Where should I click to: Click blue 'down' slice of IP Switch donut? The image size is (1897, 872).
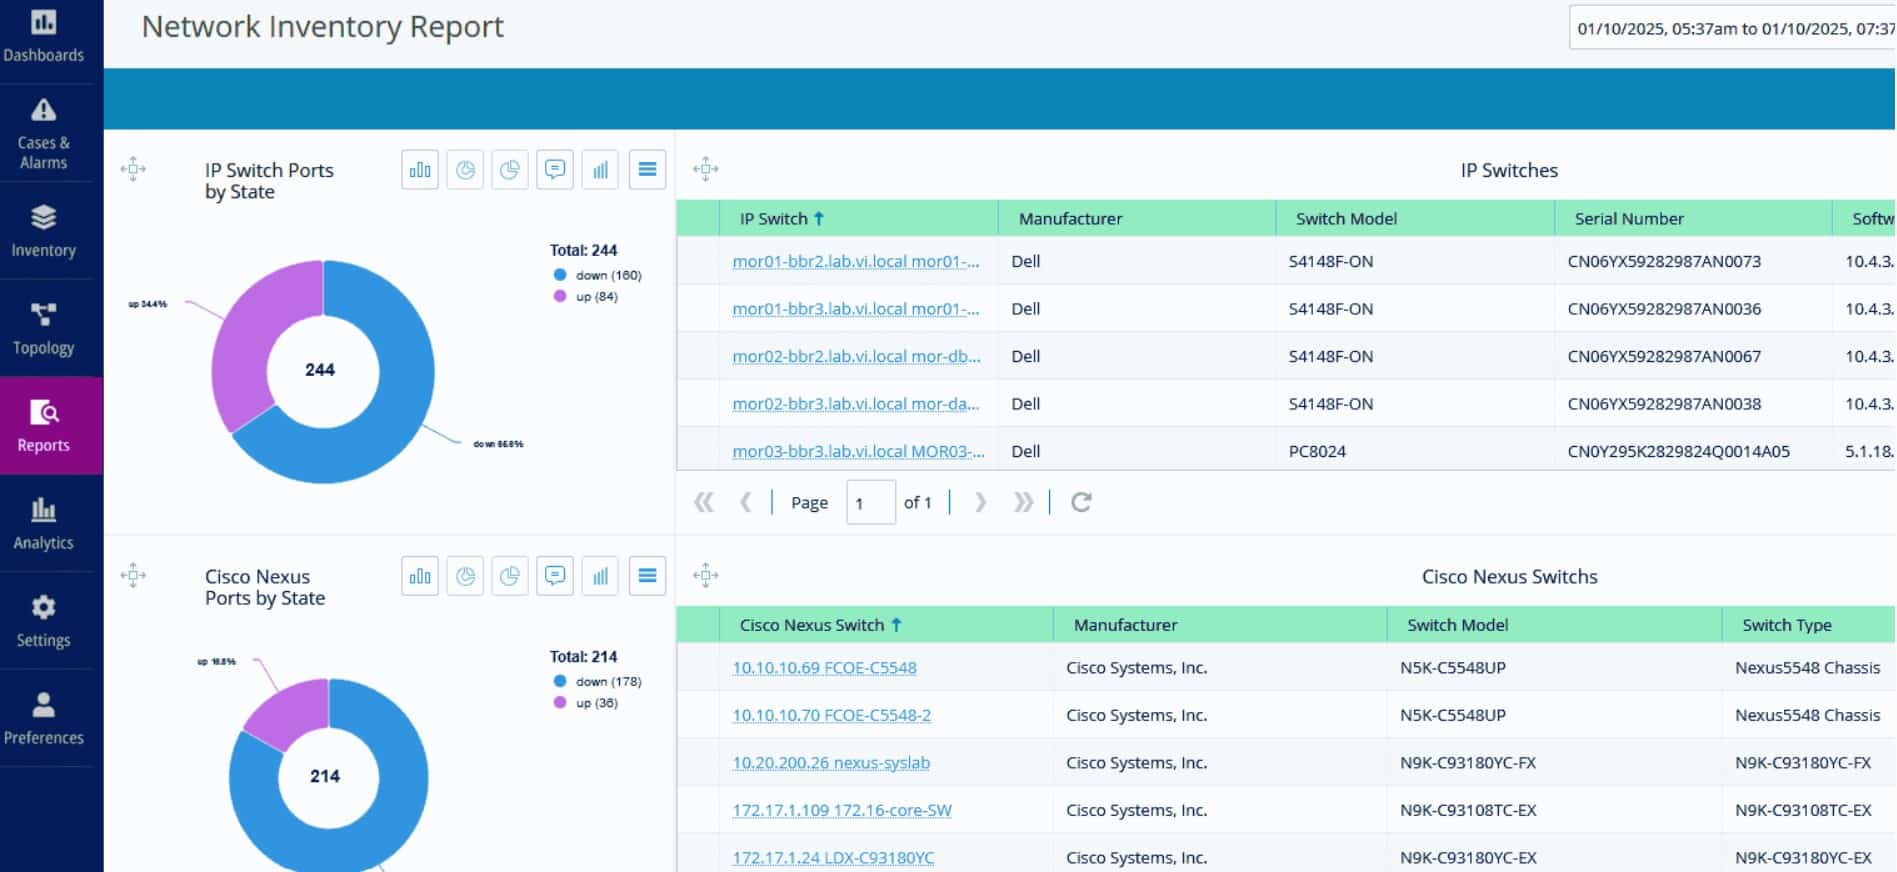(x=400, y=400)
